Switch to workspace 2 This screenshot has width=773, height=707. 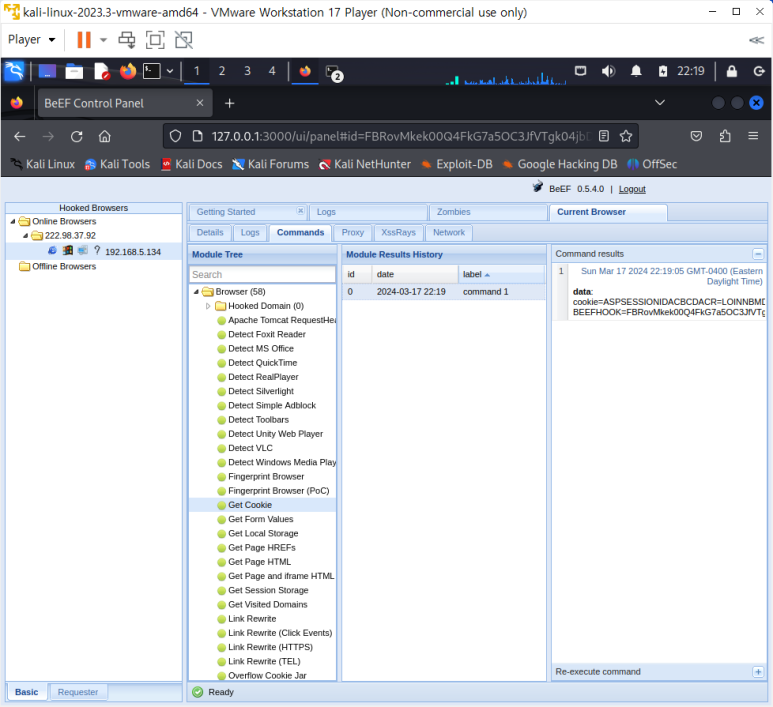(x=222, y=71)
